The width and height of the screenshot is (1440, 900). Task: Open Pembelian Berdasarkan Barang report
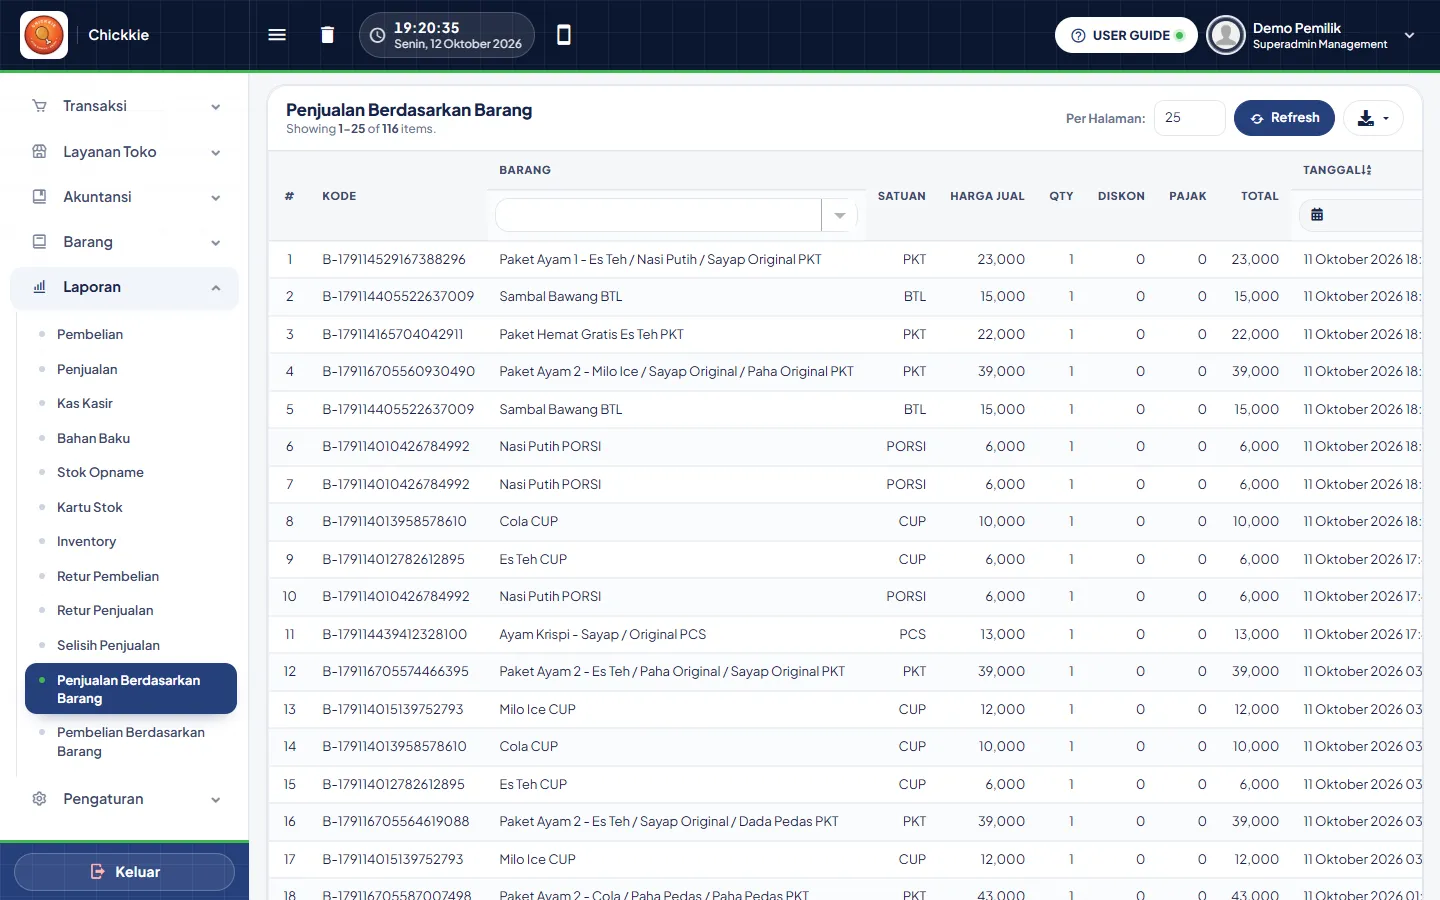tap(131, 742)
